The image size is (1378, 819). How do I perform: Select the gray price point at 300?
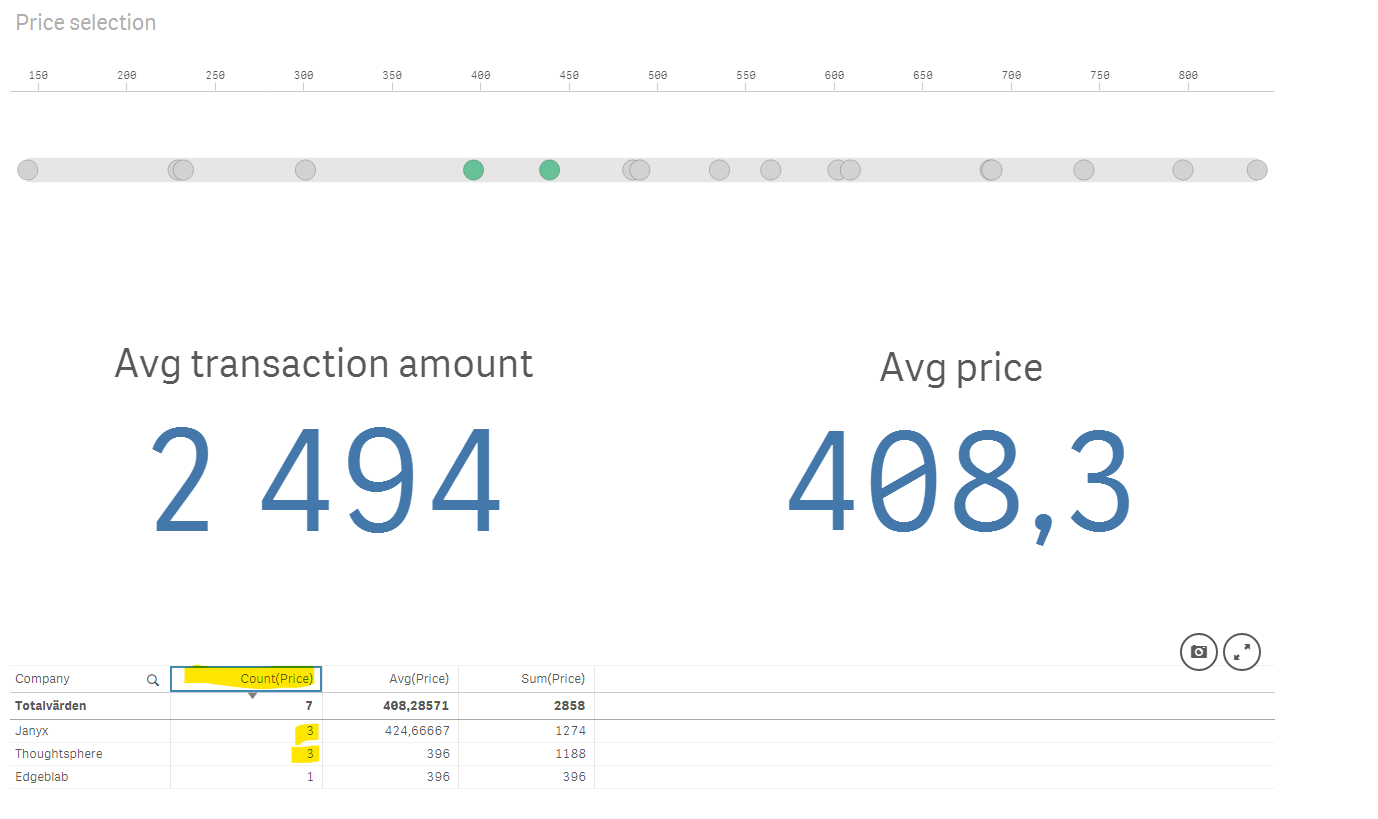pos(306,170)
